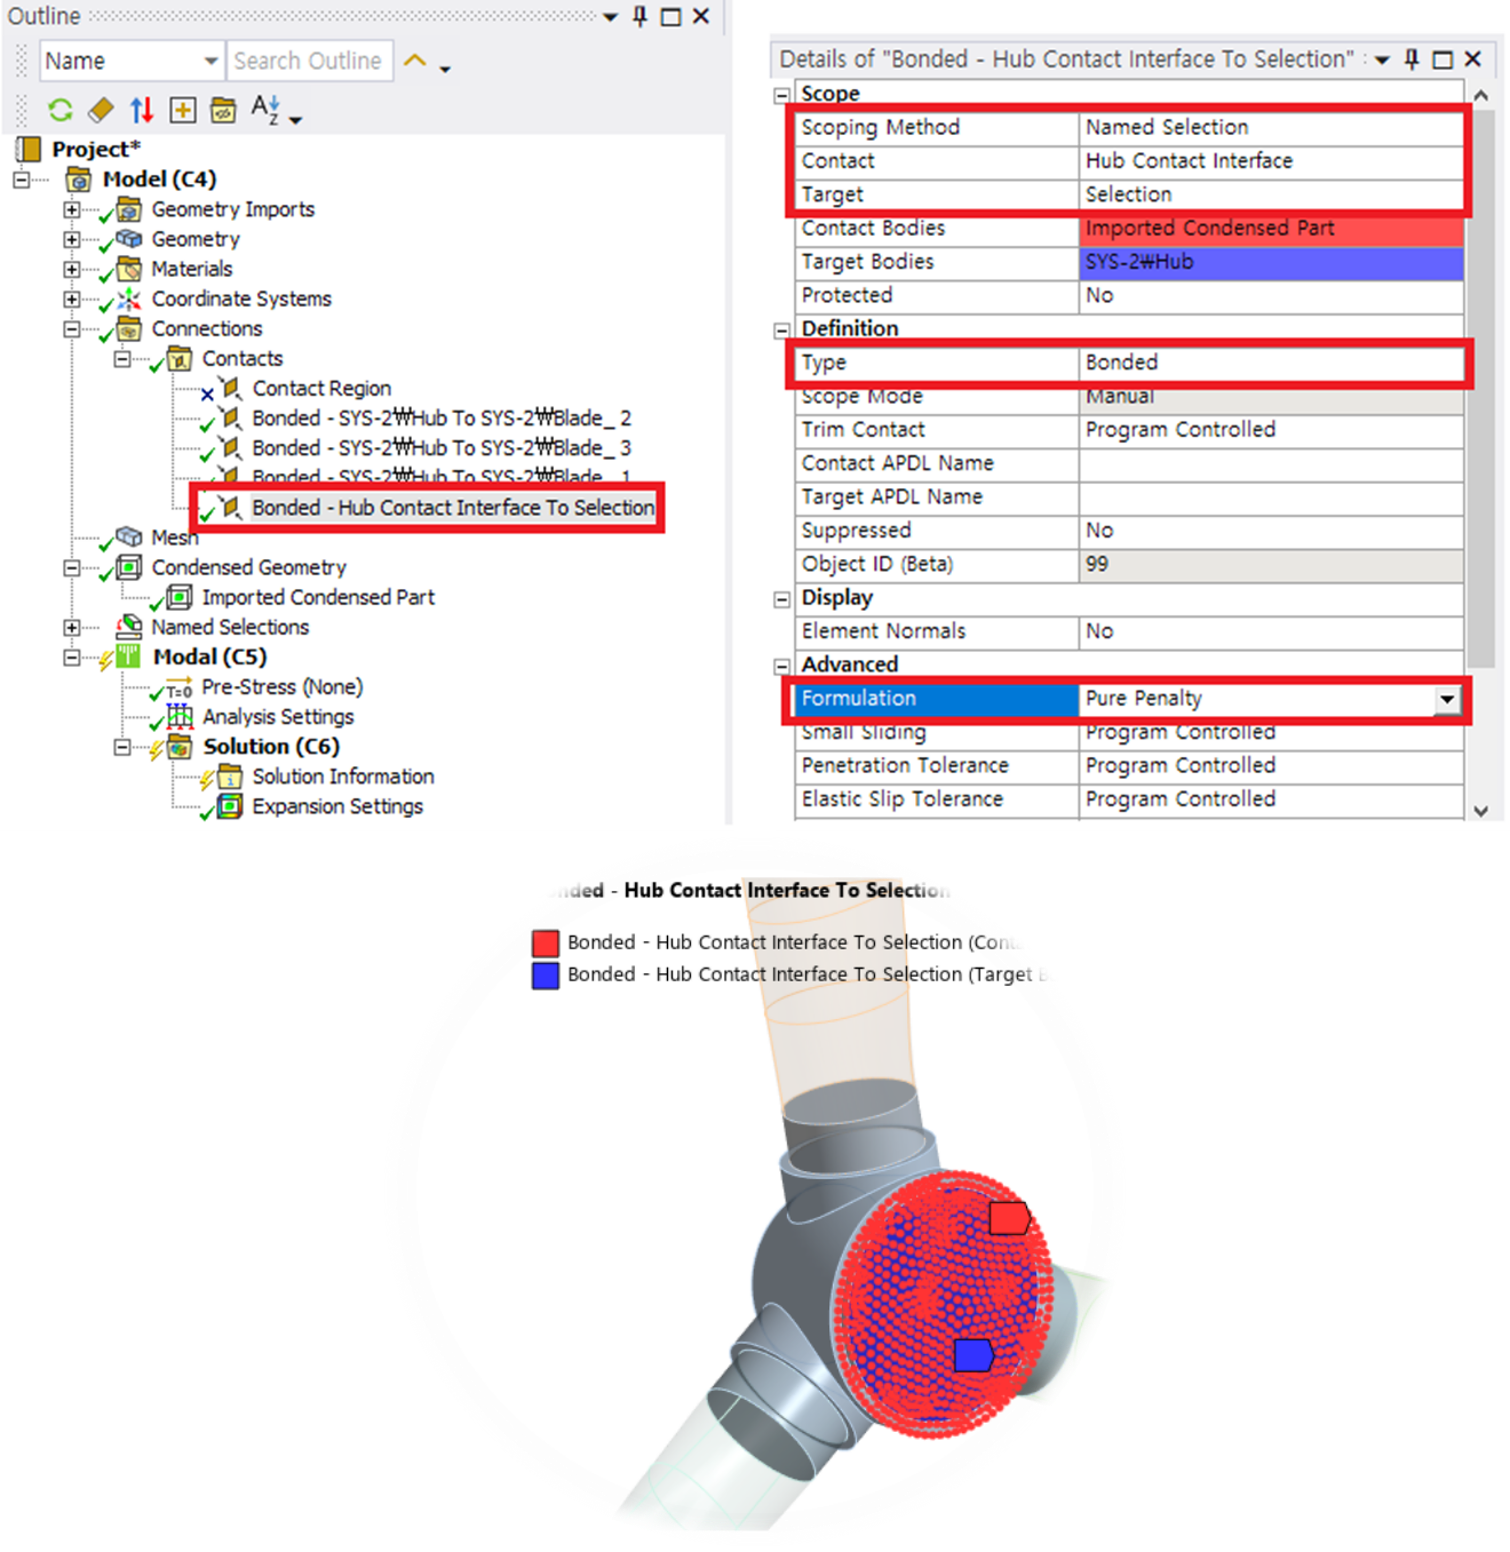This screenshot has height=1552, width=1510.
Task: Collapse the Connections tree node
Action: pyautogui.click(x=71, y=329)
